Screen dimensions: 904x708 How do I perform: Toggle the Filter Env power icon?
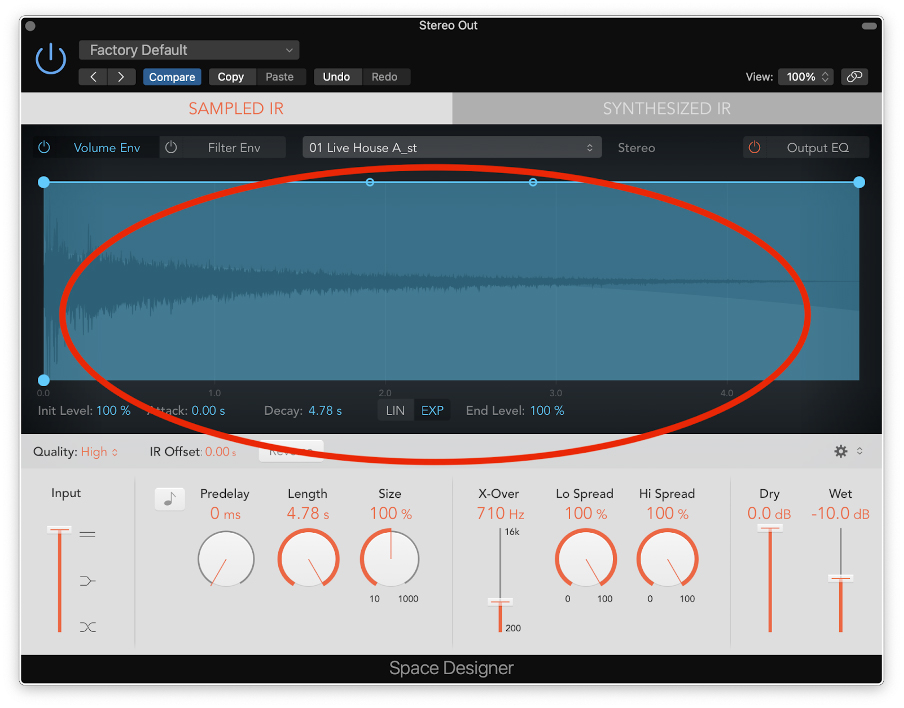click(x=171, y=148)
